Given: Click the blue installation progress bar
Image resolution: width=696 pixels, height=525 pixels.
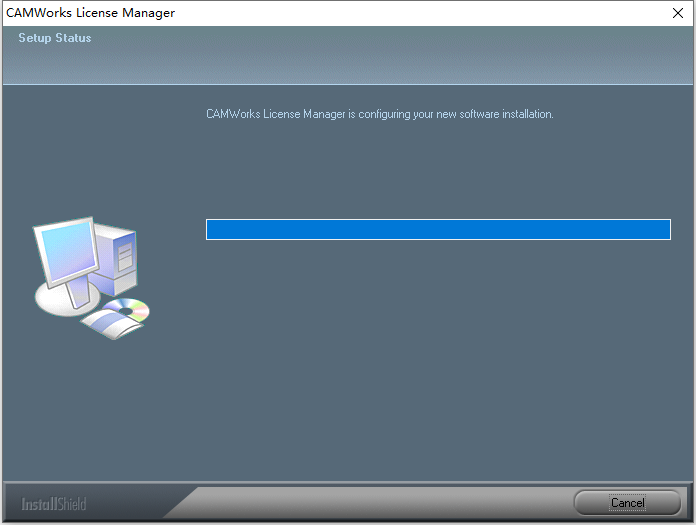Looking at the screenshot, I should [438, 229].
